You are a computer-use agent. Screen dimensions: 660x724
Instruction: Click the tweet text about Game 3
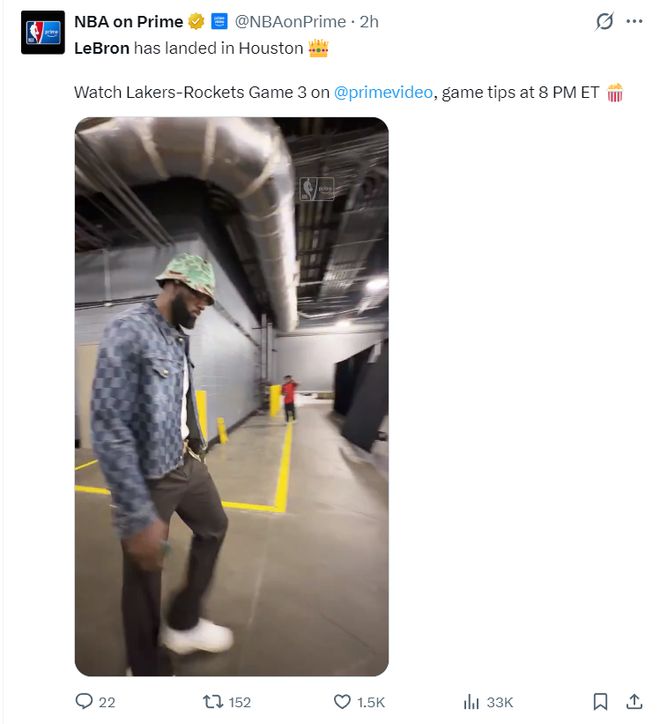point(336,92)
